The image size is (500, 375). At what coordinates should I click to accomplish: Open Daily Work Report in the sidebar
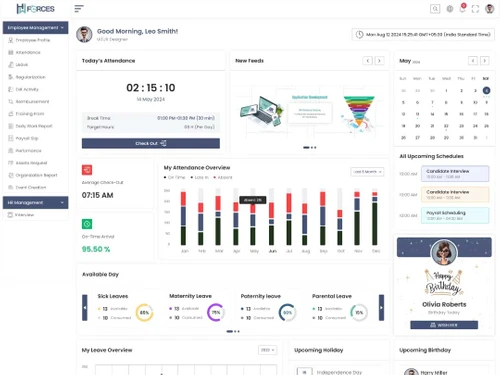point(34,126)
